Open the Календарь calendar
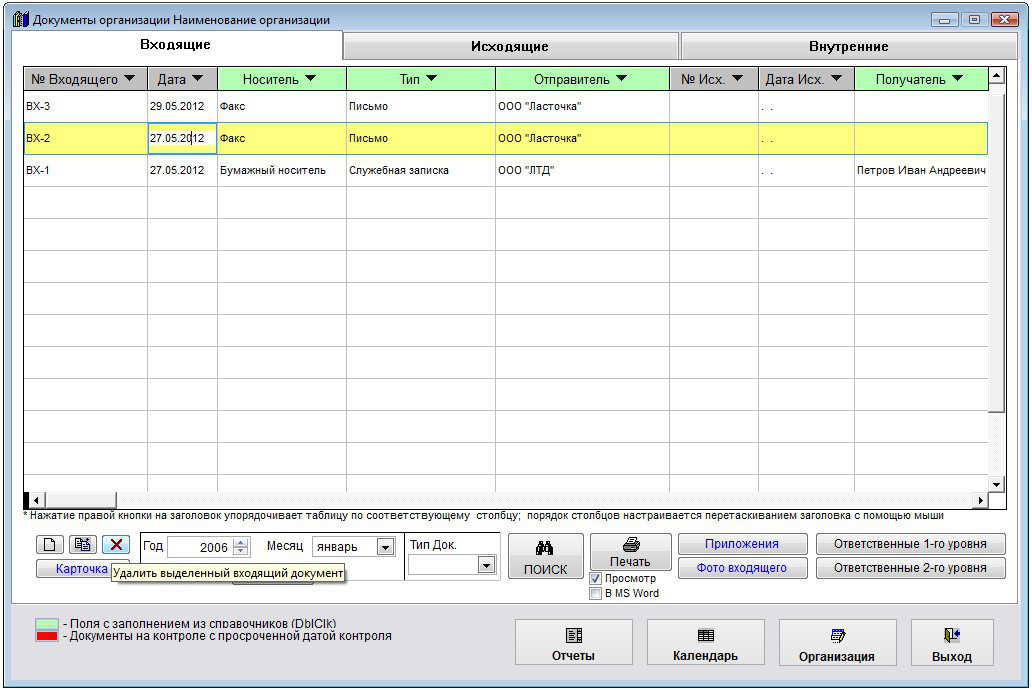Screen dimensions: 1032x690 (x=706, y=643)
